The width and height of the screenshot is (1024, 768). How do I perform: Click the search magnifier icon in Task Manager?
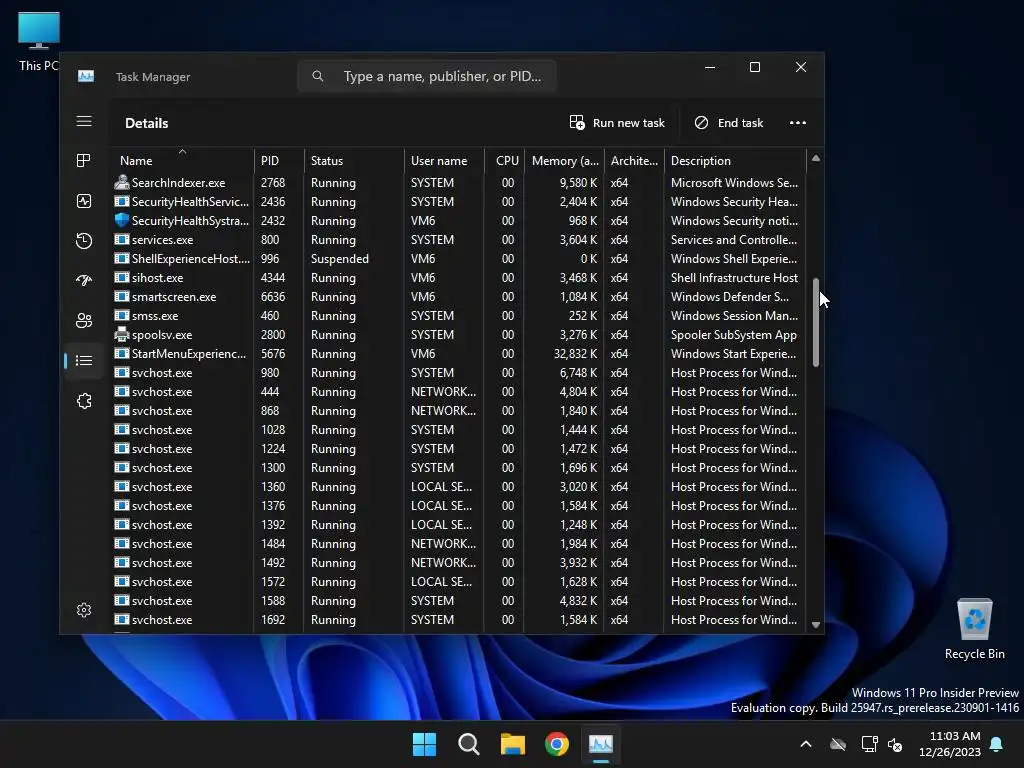317,76
